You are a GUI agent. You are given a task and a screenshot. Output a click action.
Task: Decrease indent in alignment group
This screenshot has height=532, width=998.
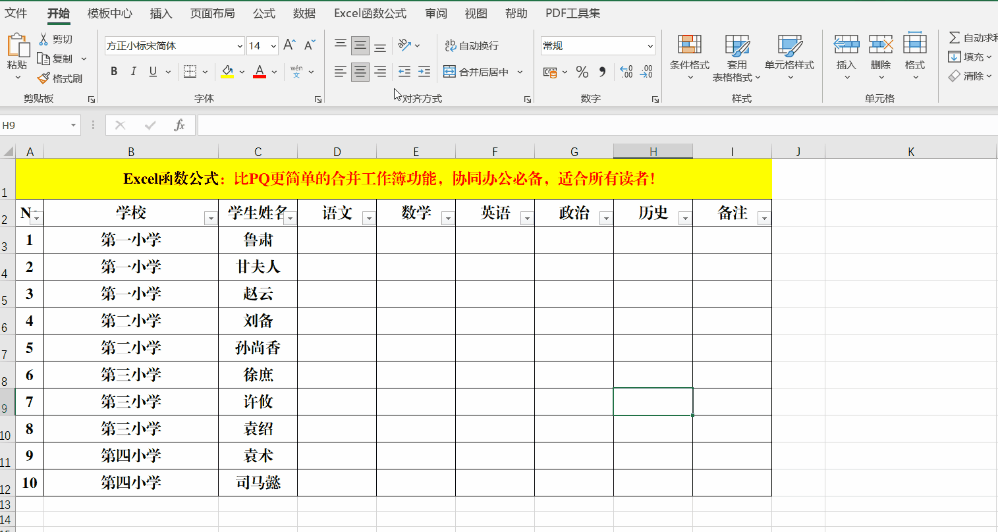click(404, 71)
